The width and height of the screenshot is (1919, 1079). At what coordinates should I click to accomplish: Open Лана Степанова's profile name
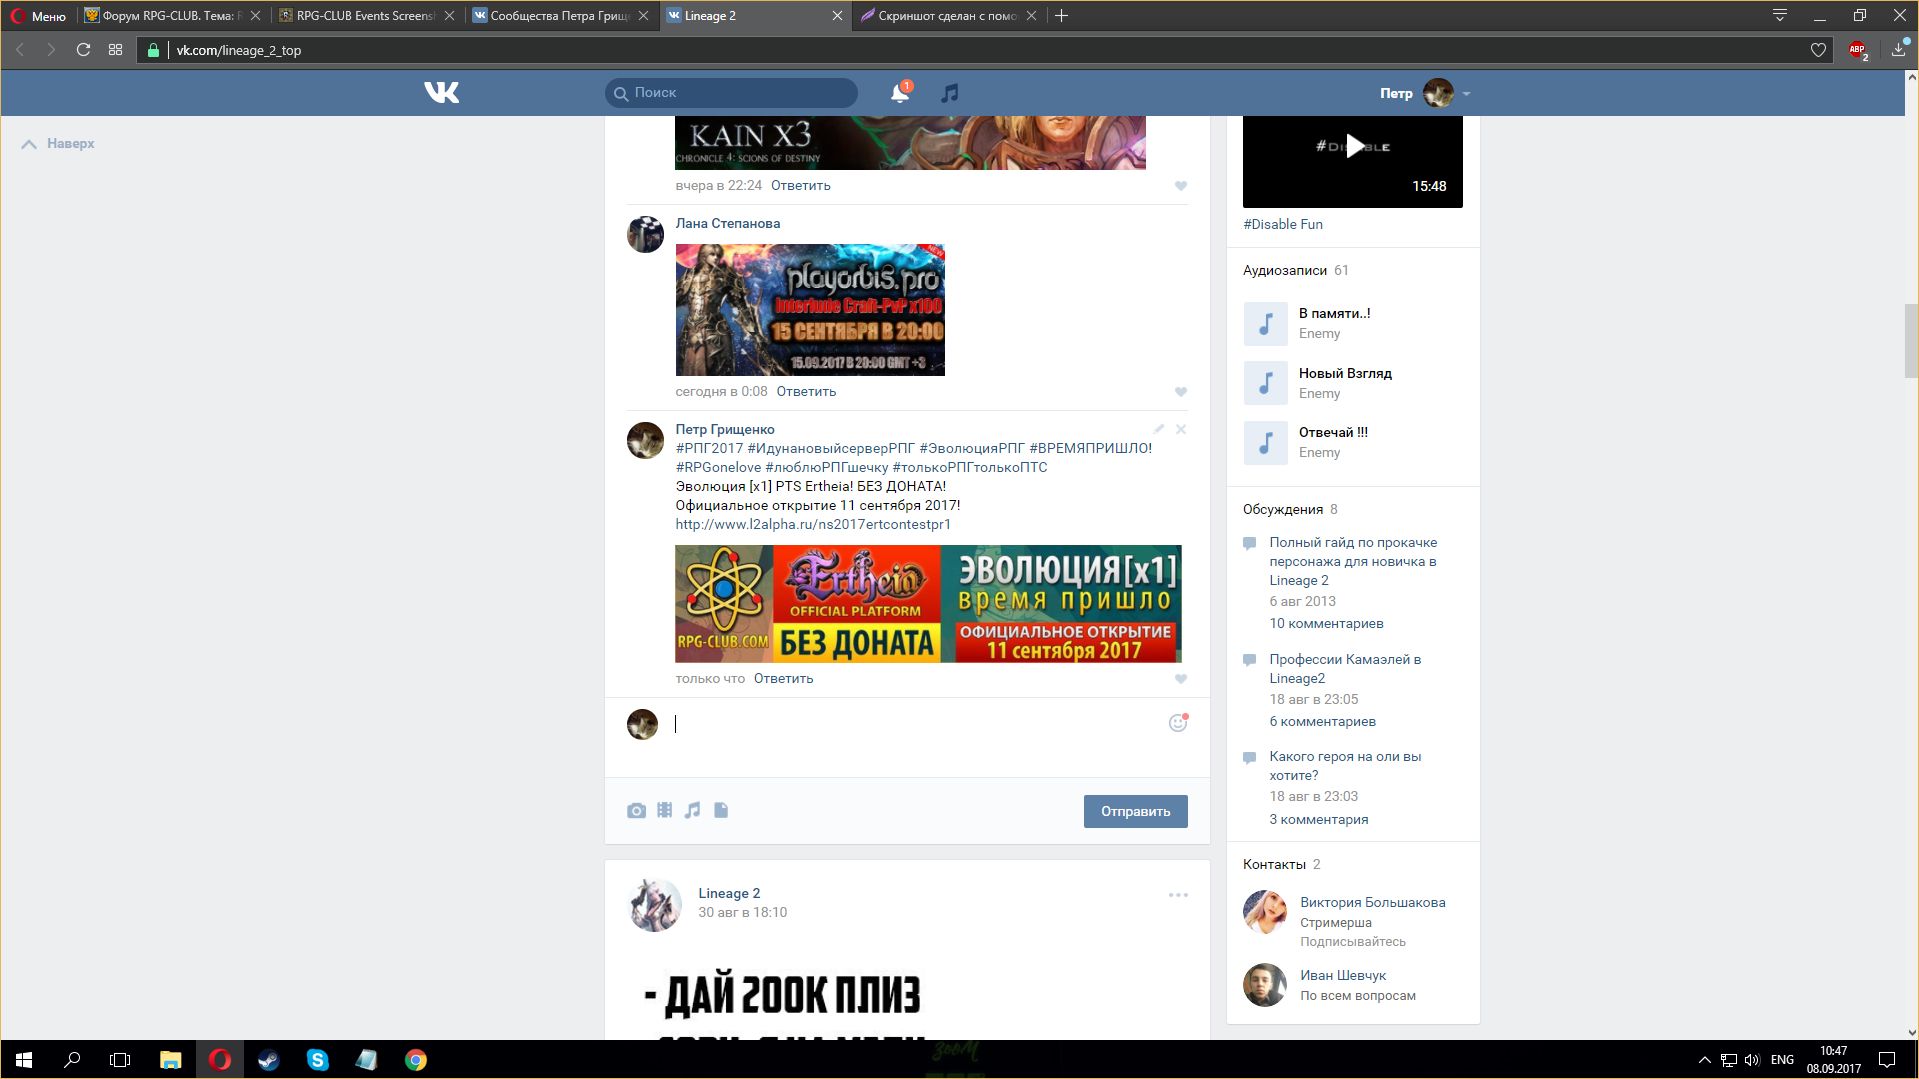727,224
